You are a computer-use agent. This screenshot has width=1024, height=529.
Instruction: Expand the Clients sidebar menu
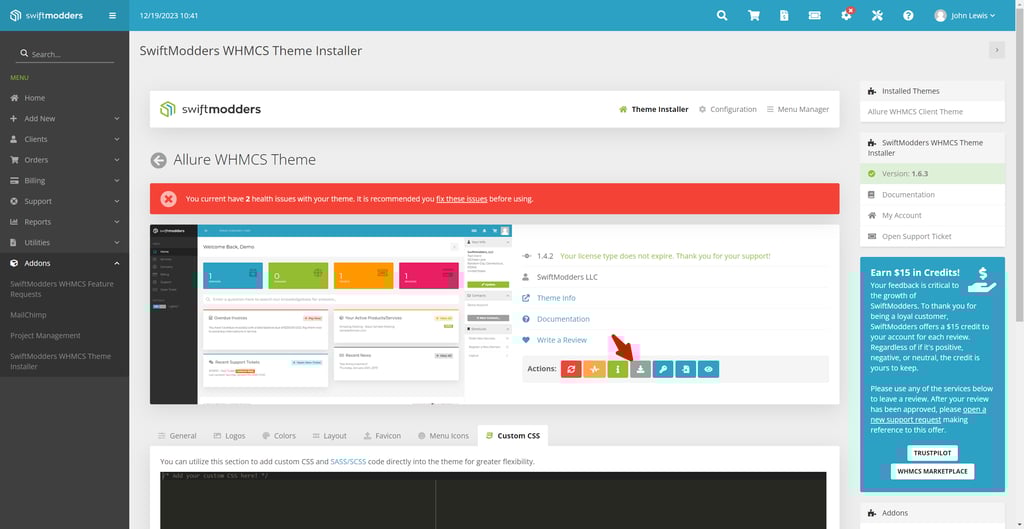[64, 139]
